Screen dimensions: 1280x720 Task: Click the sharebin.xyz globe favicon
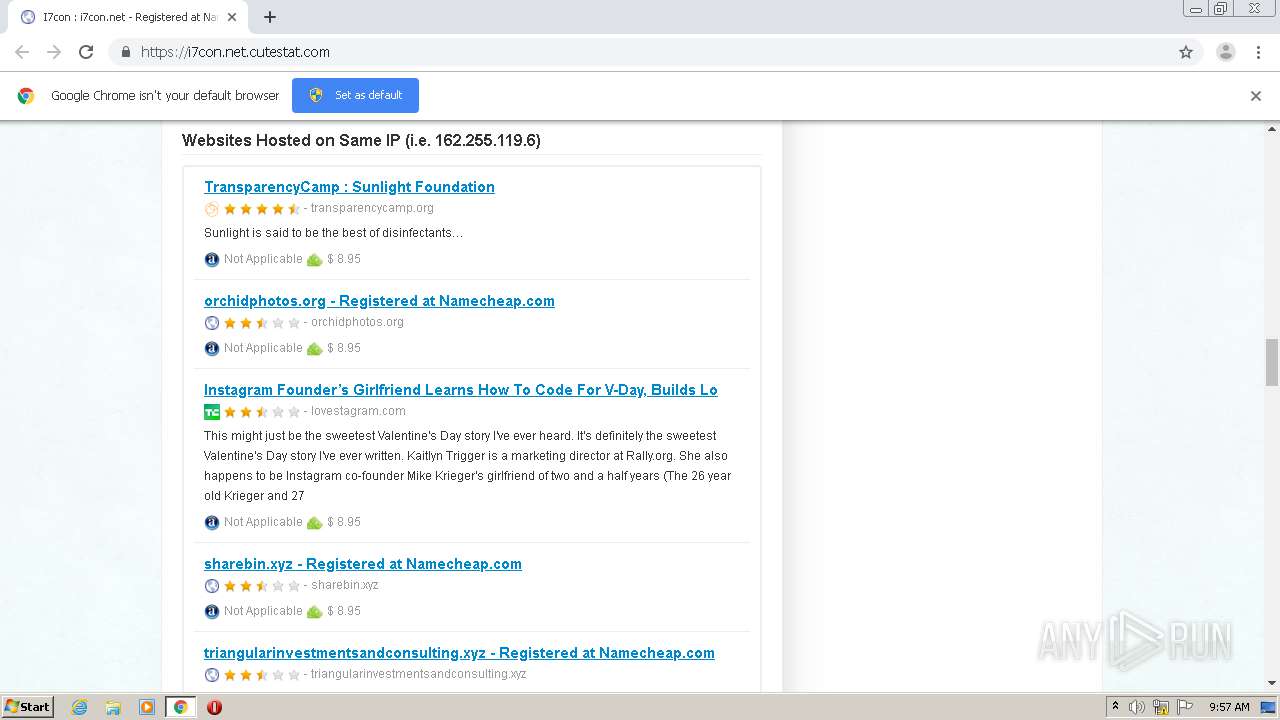coord(211,586)
